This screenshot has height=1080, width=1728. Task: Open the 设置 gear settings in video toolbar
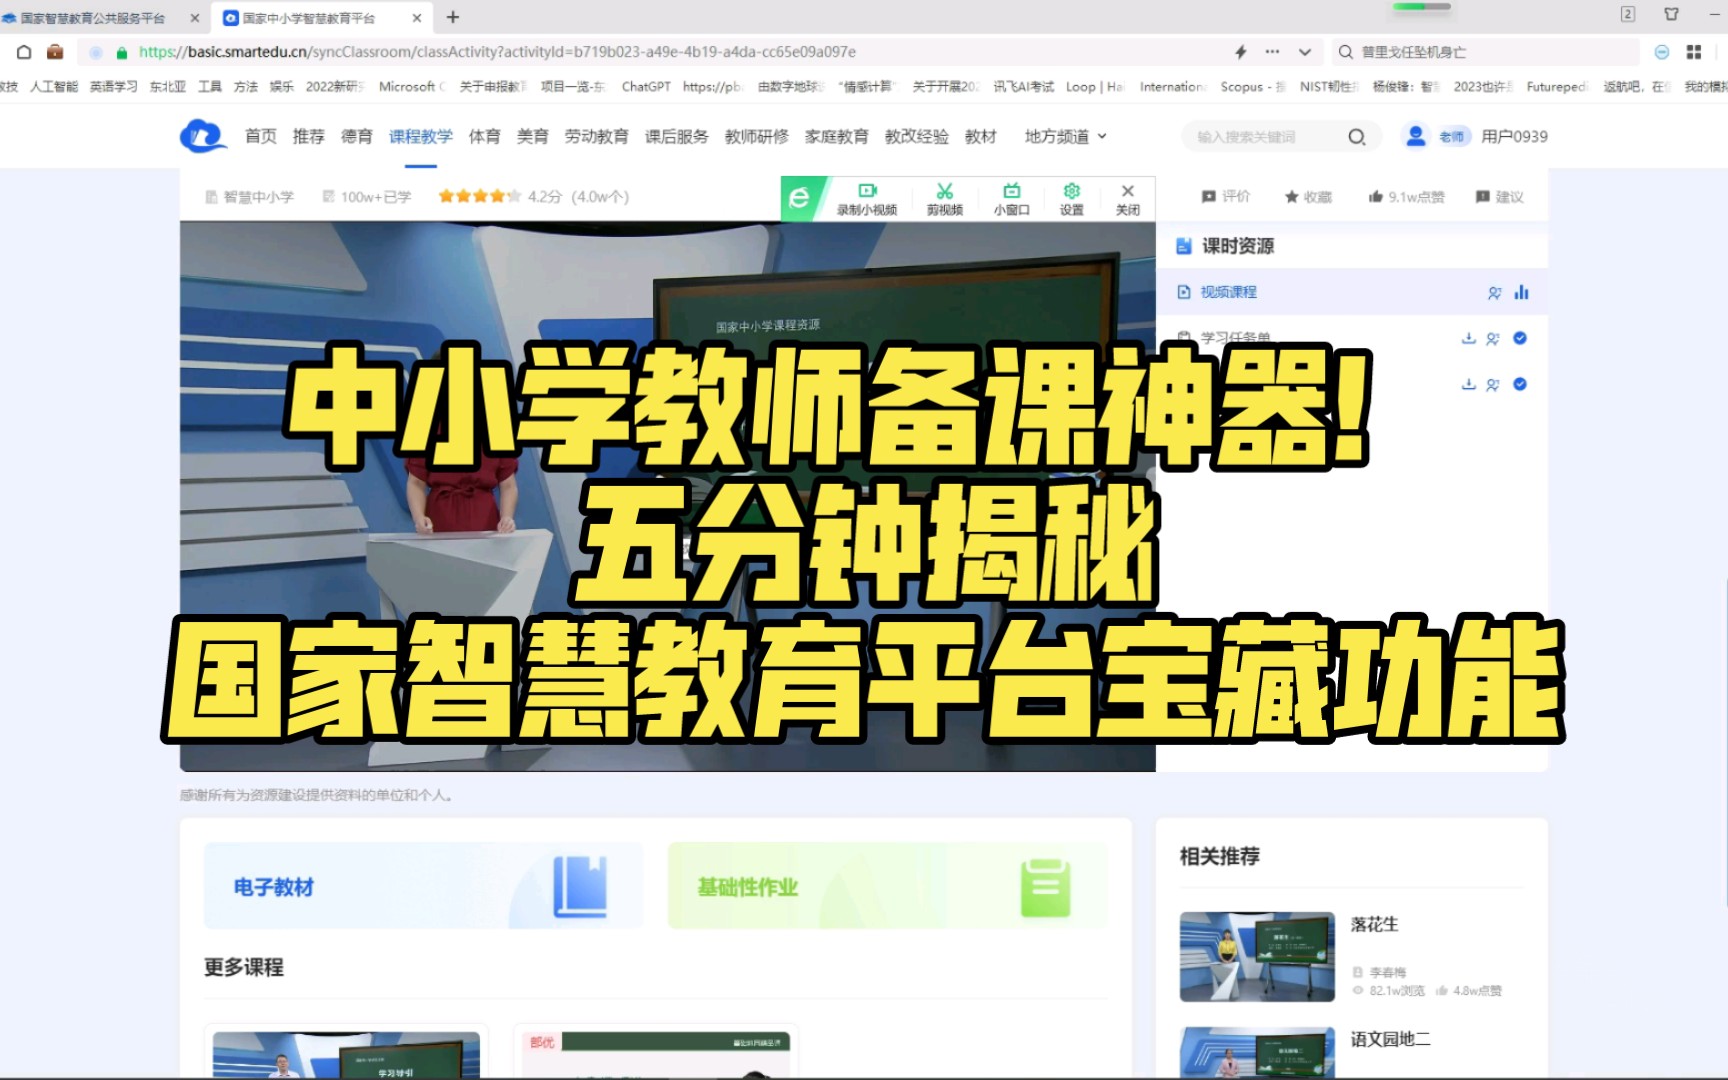[x=1071, y=199]
